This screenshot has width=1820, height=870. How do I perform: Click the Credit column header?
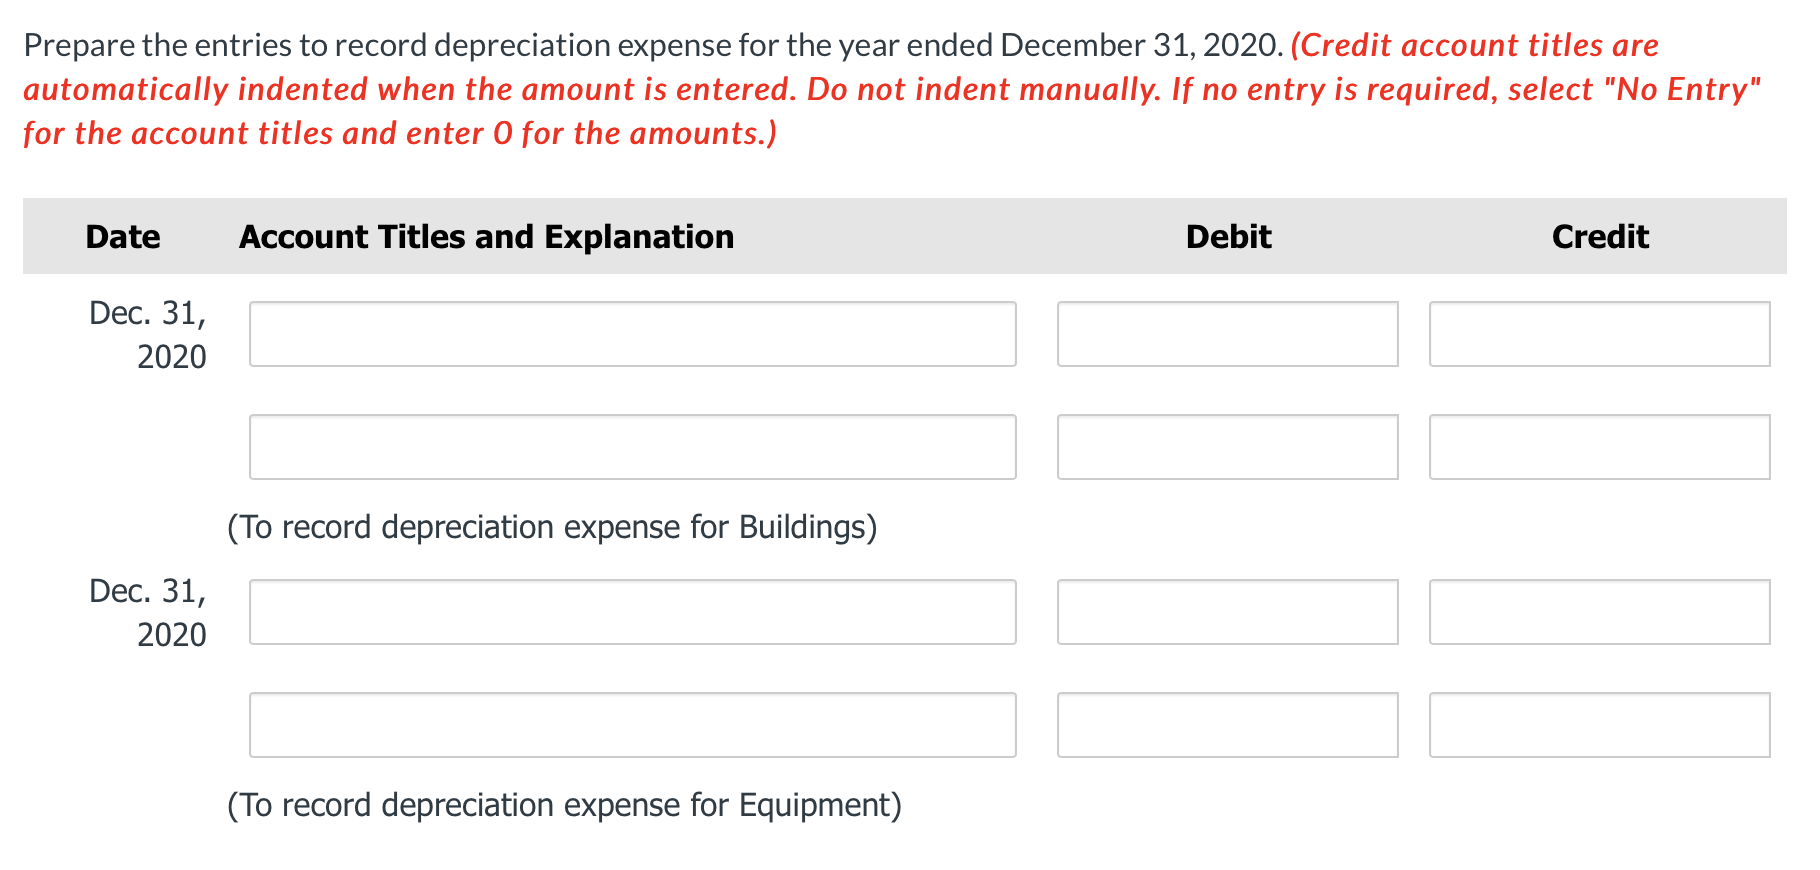pyautogui.click(x=1599, y=236)
